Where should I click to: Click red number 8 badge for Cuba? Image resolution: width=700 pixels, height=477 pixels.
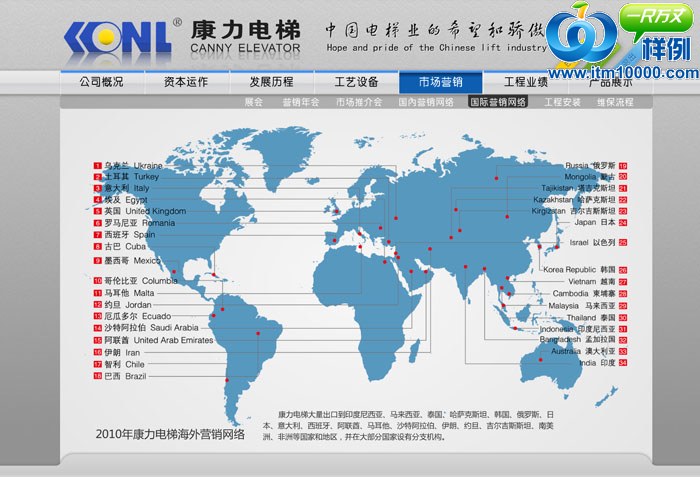pyautogui.click(x=98, y=247)
